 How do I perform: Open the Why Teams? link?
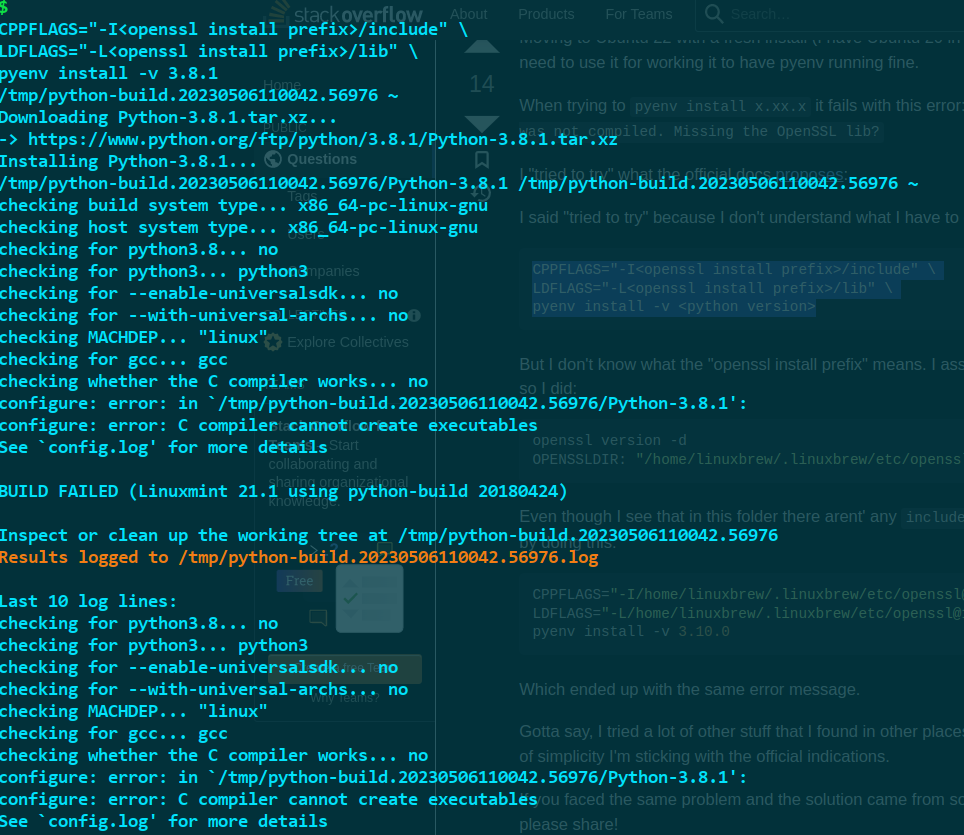point(345,698)
